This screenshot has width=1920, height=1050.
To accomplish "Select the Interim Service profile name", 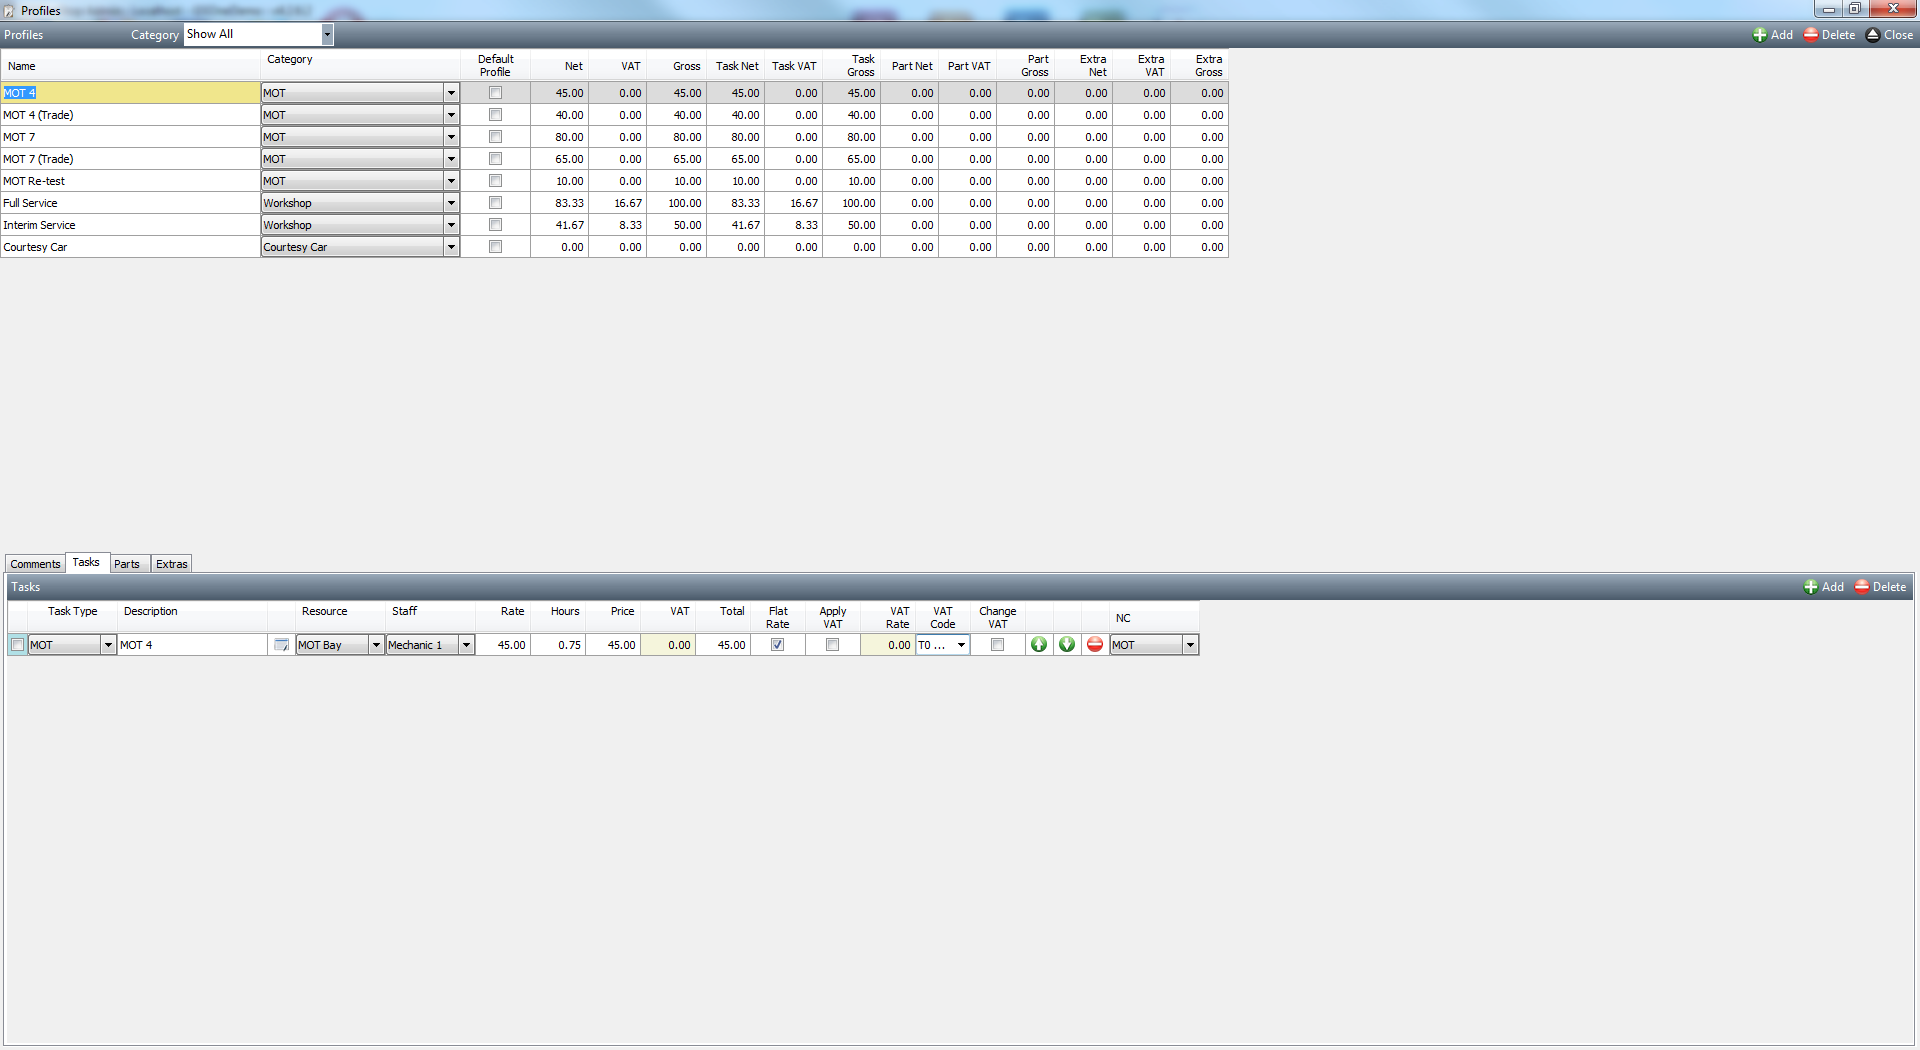I will coord(39,225).
